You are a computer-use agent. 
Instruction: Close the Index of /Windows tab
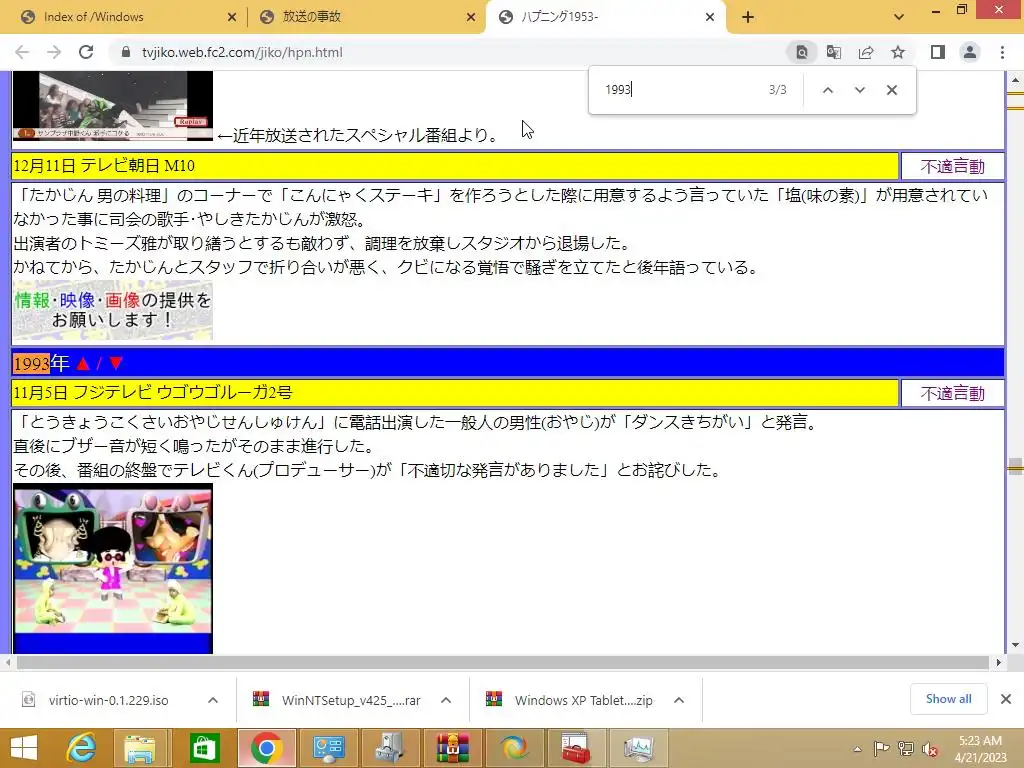click(x=231, y=17)
